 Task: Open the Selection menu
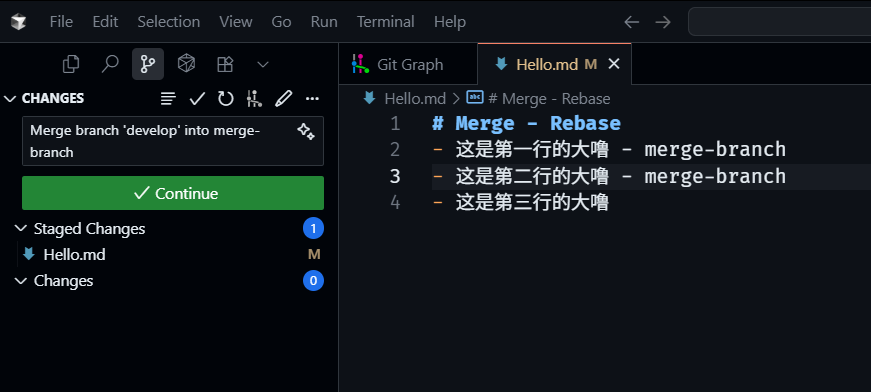point(168,22)
